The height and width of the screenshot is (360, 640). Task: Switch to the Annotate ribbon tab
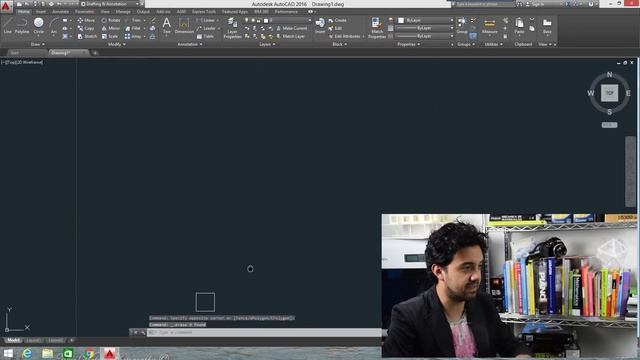point(60,12)
